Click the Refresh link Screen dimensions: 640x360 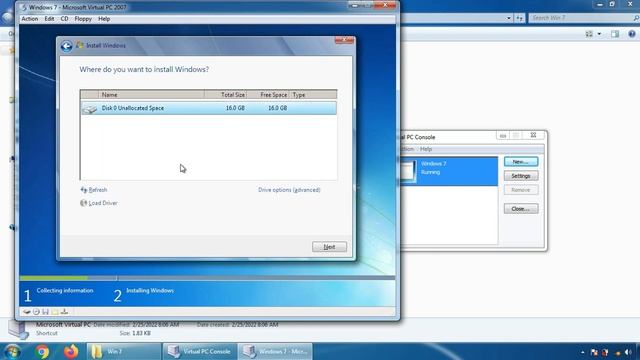(x=98, y=190)
